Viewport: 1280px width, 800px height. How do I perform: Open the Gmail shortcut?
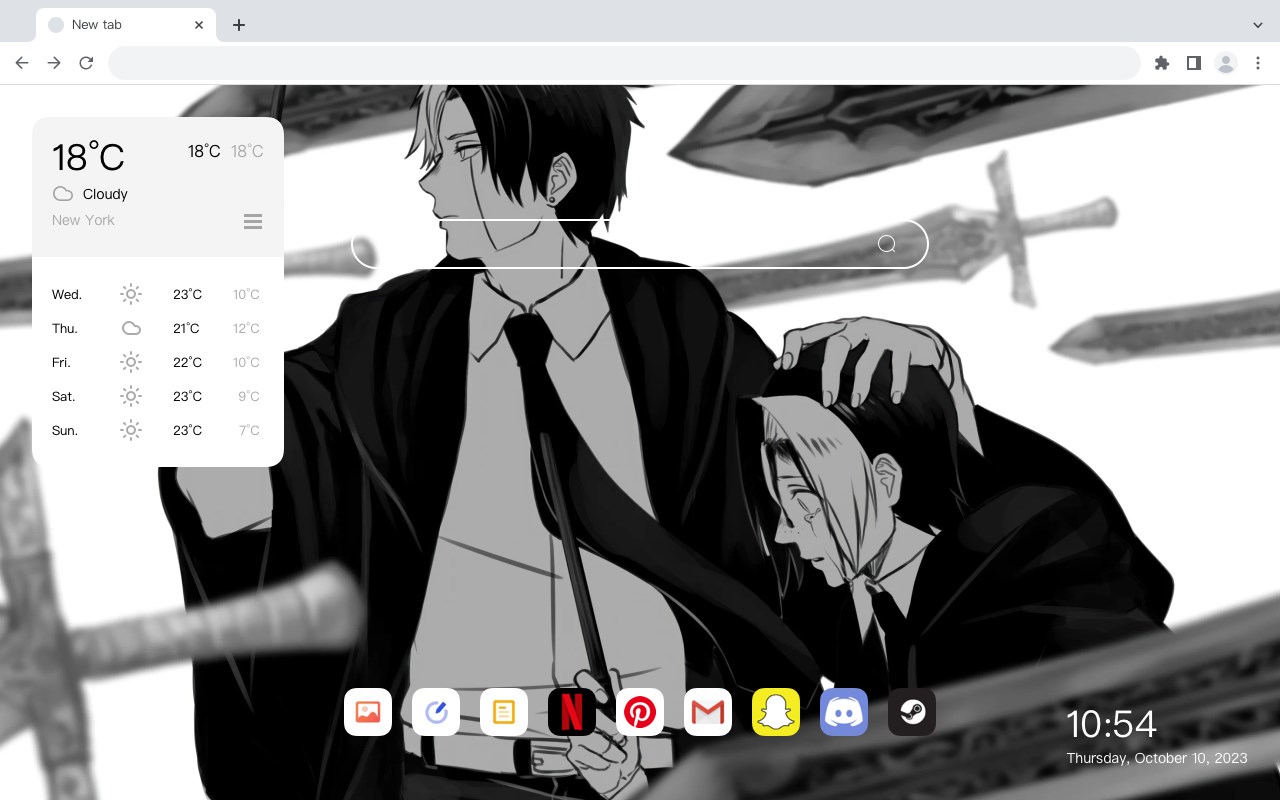click(x=708, y=712)
